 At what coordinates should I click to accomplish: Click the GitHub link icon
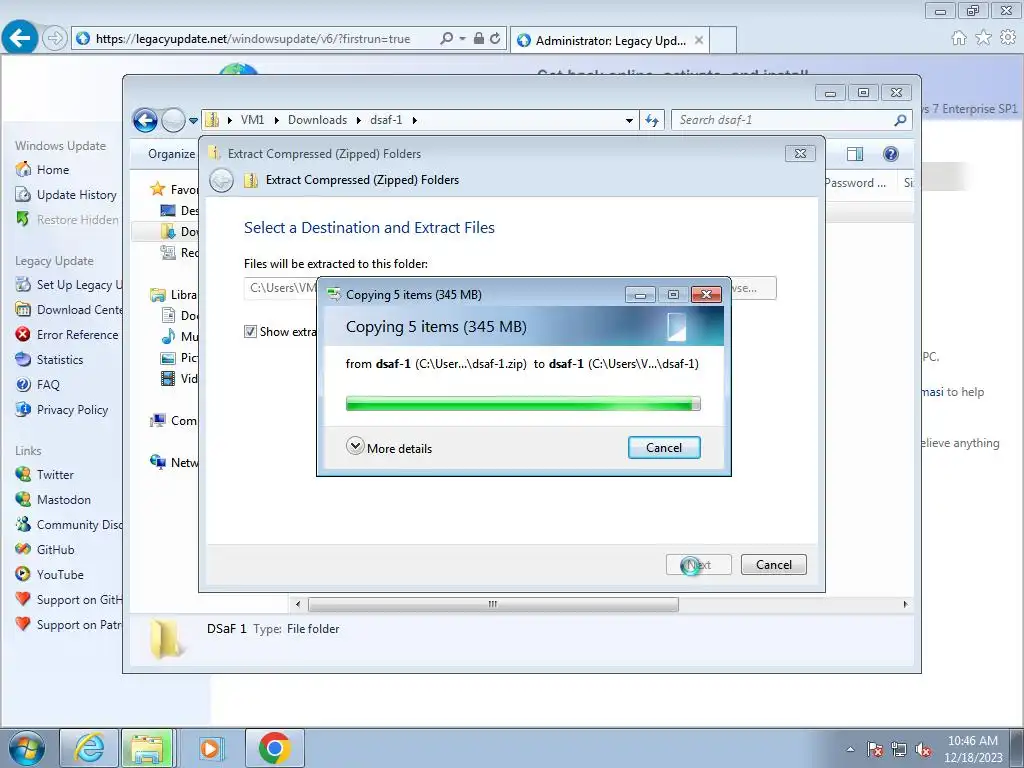(x=23, y=549)
